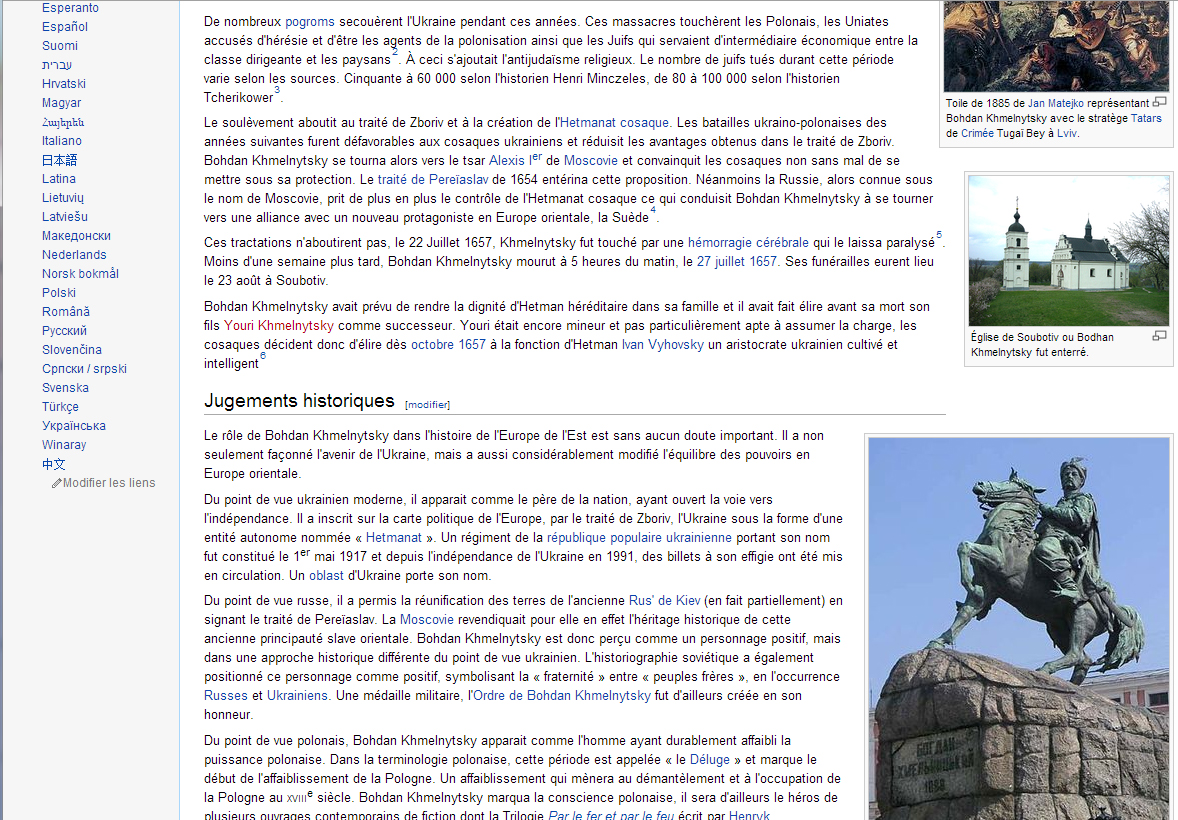Viewport: 1178px width, 820px height.
Task: Open the Moscovie link after Alexis Ier
Action: click(591, 161)
